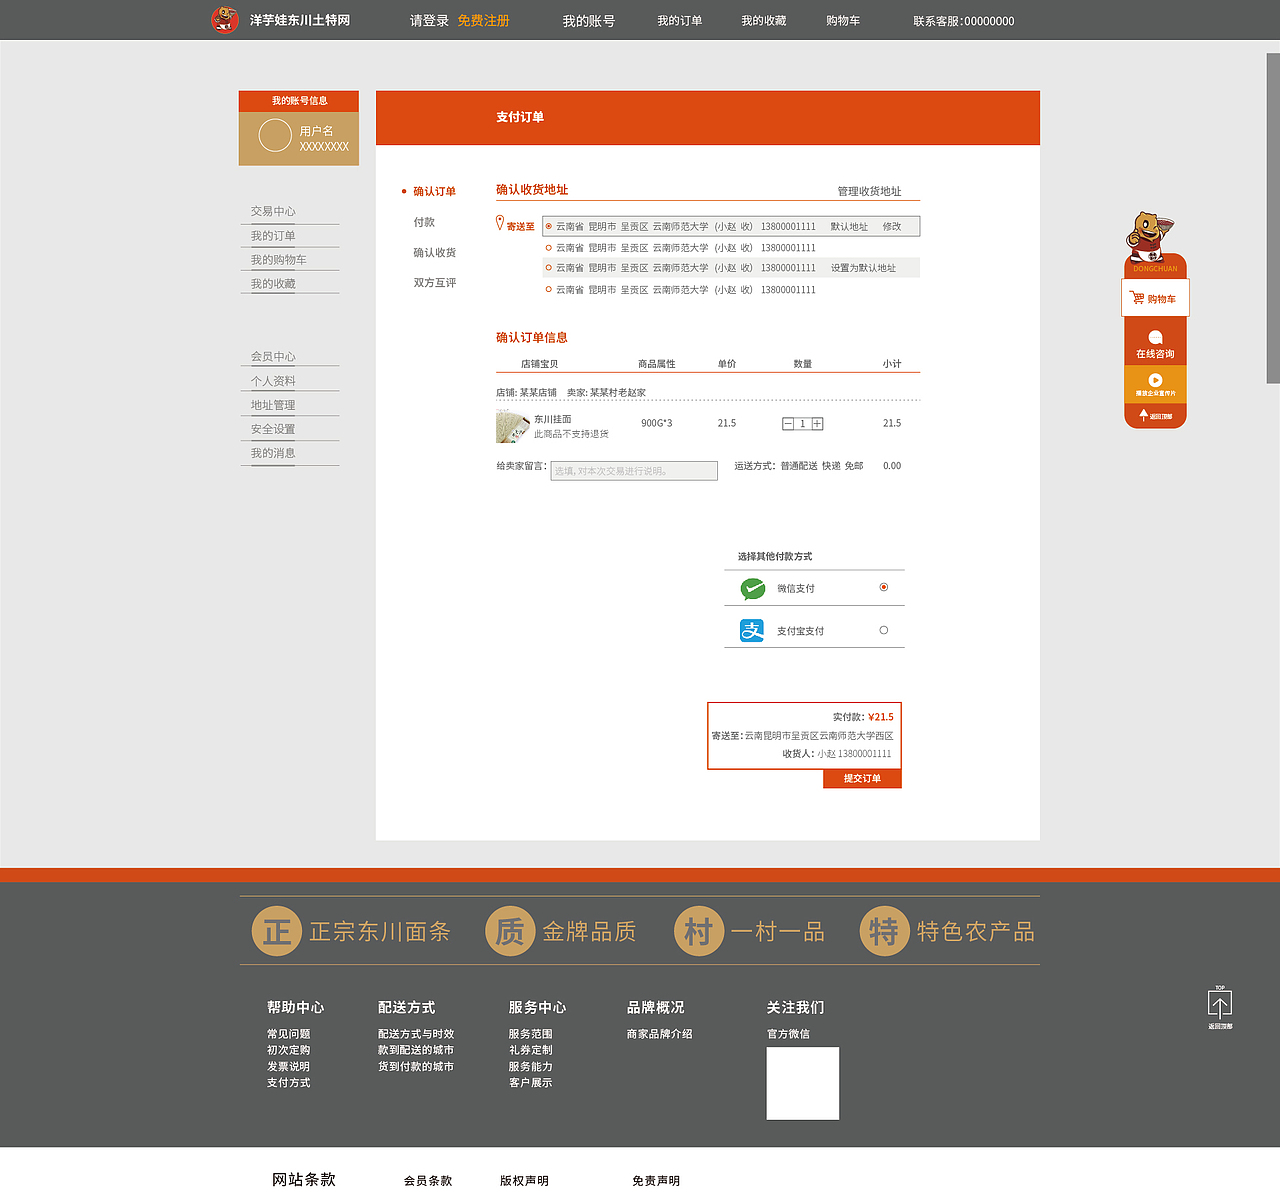Open 版权声明 at the page bottom
The width and height of the screenshot is (1280, 1201).
click(x=524, y=1181)
